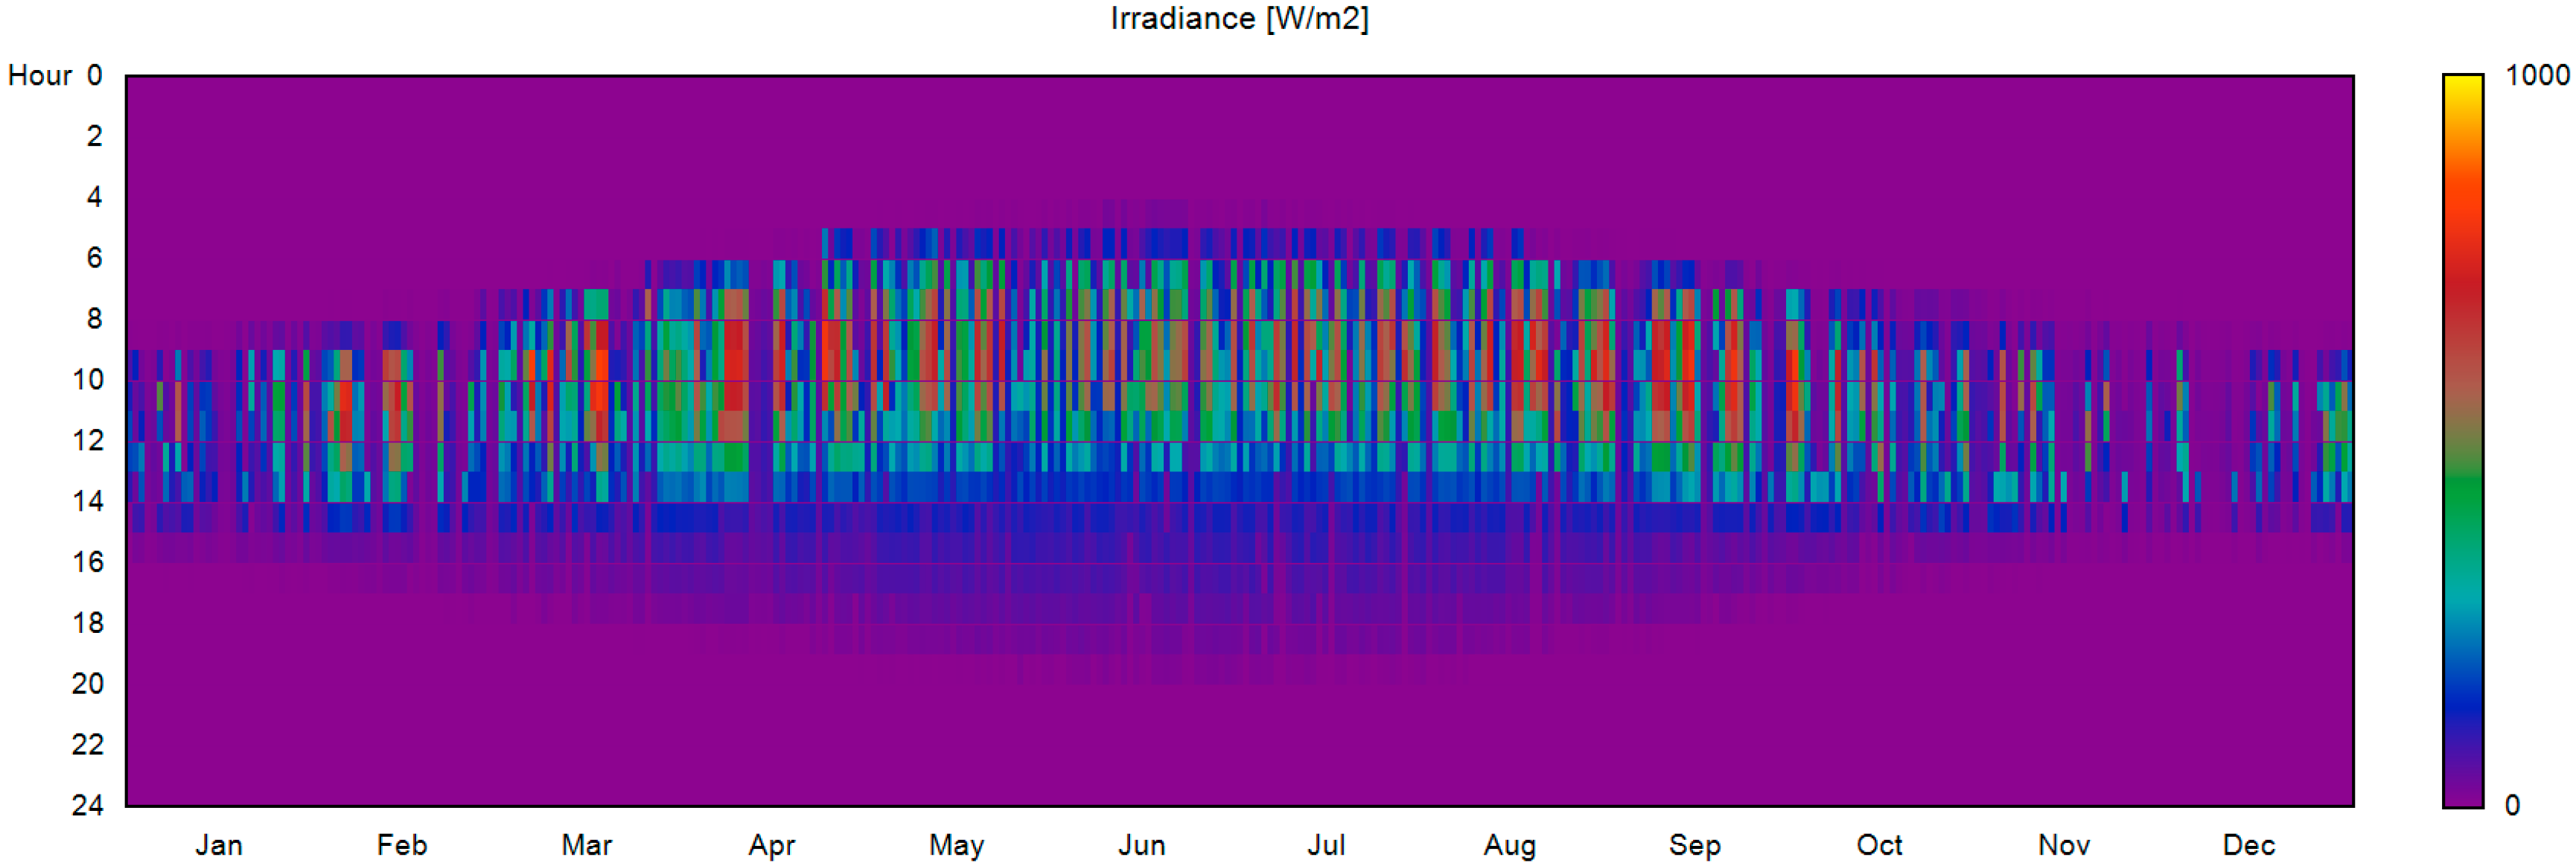
Task: Click the Dec month label
Action: point(2249,845)
